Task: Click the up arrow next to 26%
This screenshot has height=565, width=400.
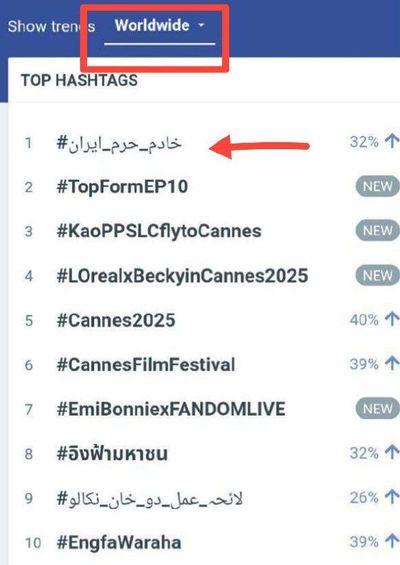Action: (392, 498)
